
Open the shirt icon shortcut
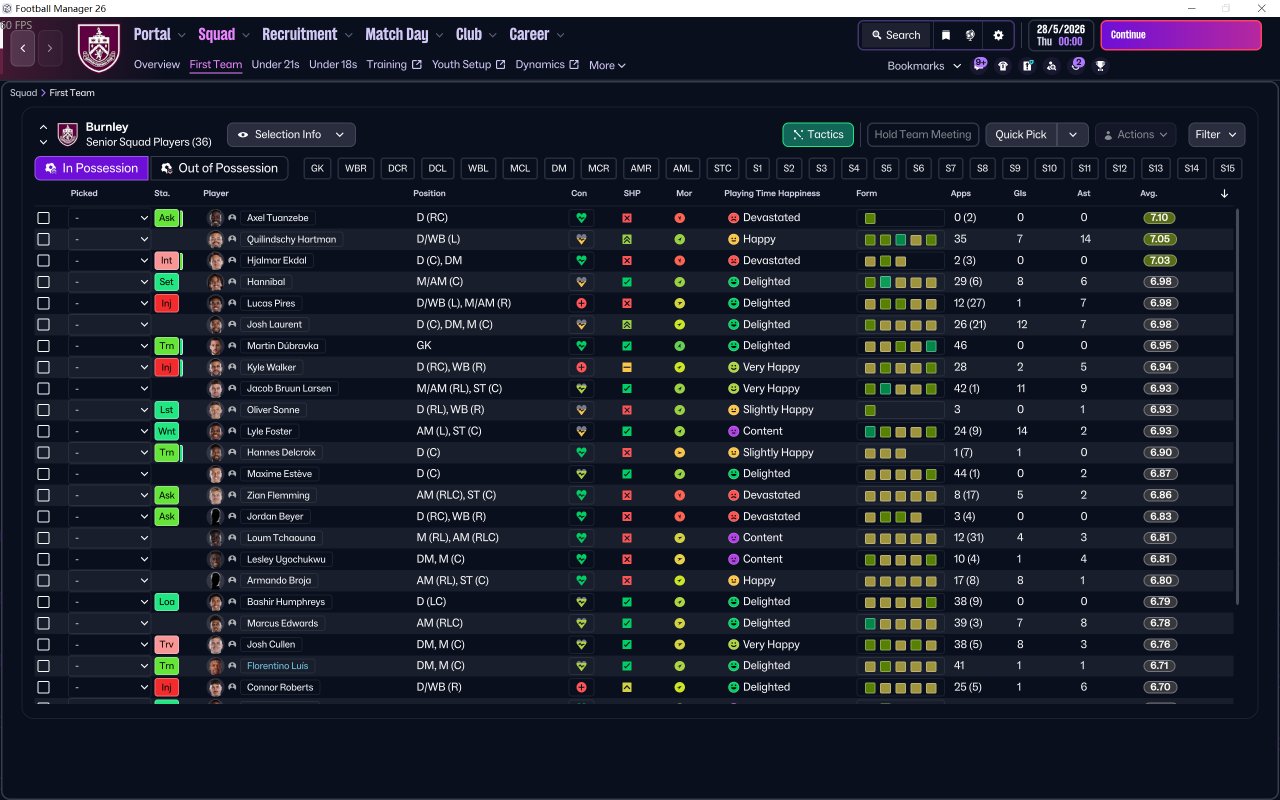[x=1003, y=66]
